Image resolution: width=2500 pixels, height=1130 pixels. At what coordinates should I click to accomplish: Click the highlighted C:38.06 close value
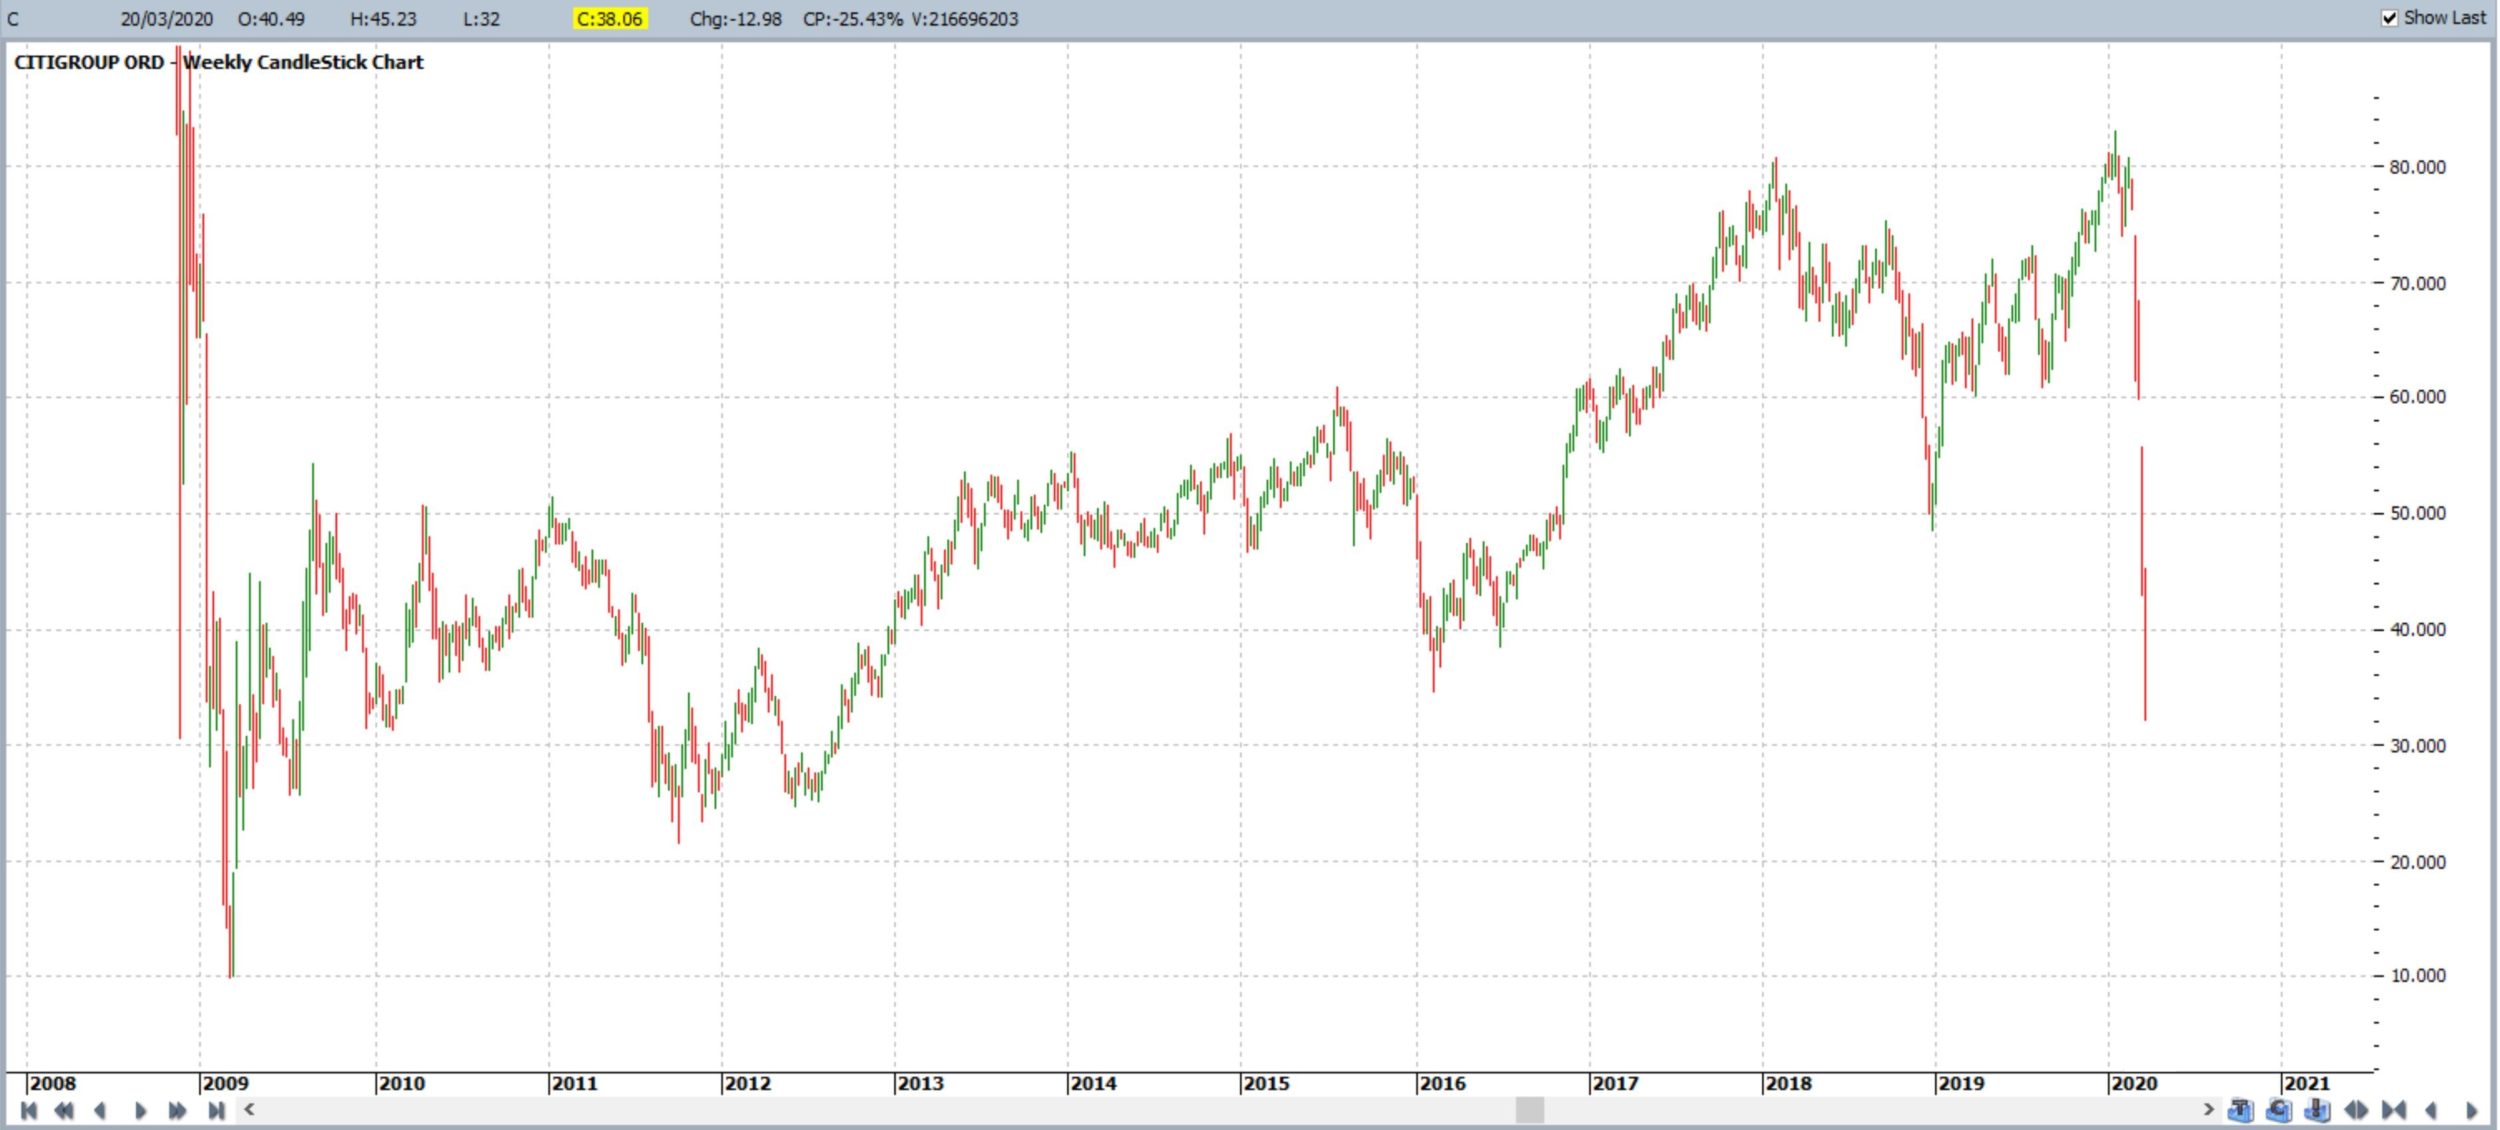610,19
